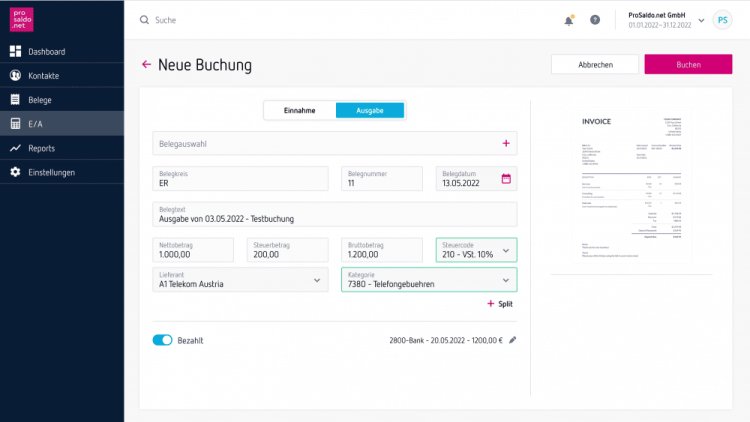Click the search magnifier icon
This screenshot has width=750, height=422.
[x=144, y=20]
